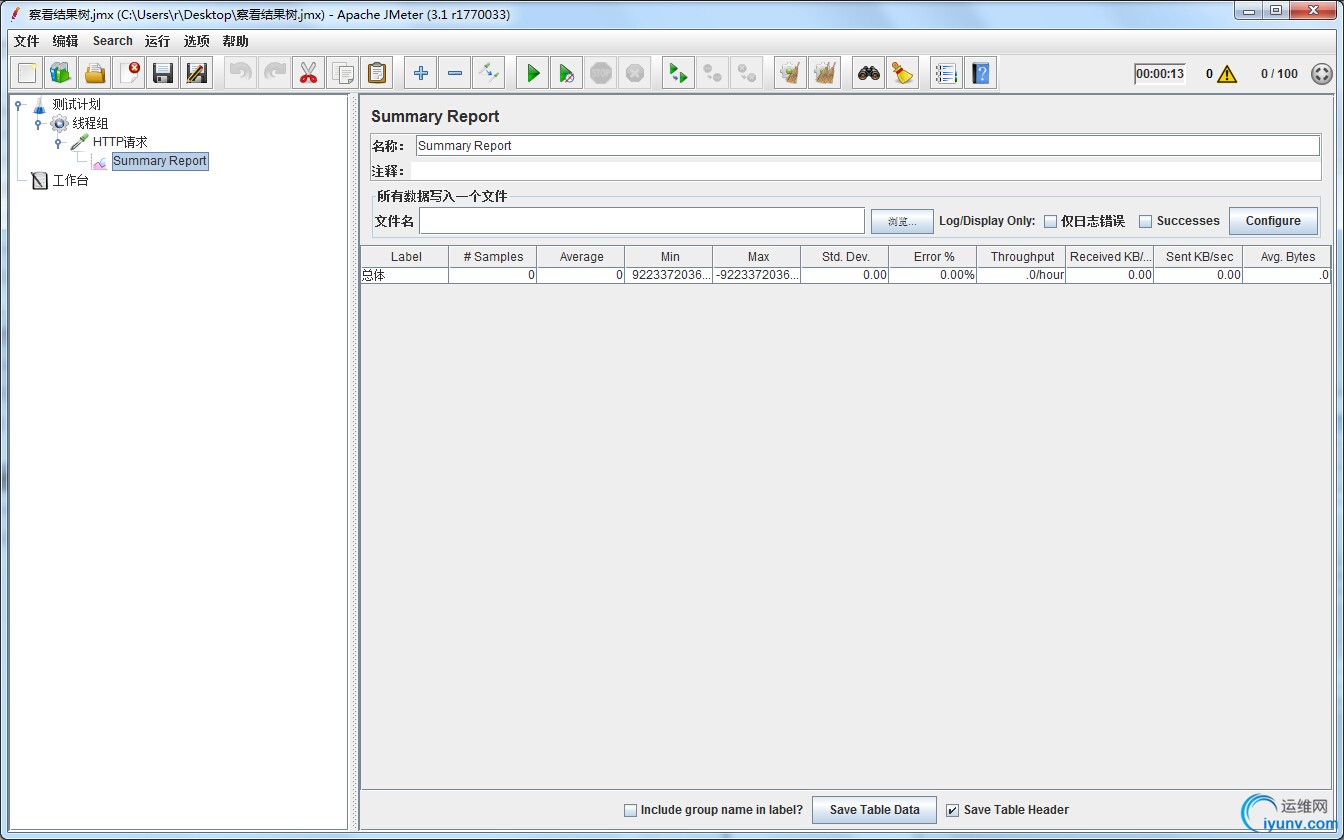
Task: Open Search with binoculars icon
Action: click(x=869, y=73)
